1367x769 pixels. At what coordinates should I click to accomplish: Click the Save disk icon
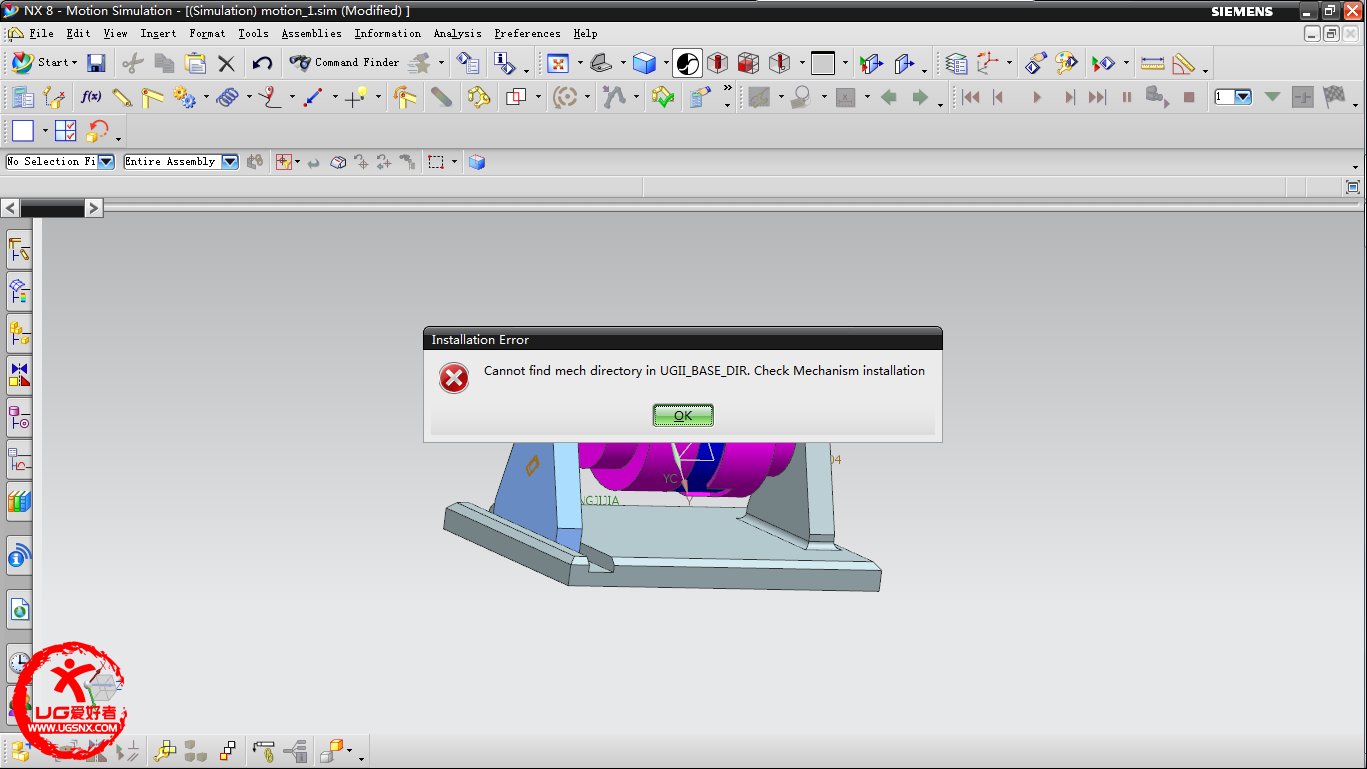pos(96,63)
